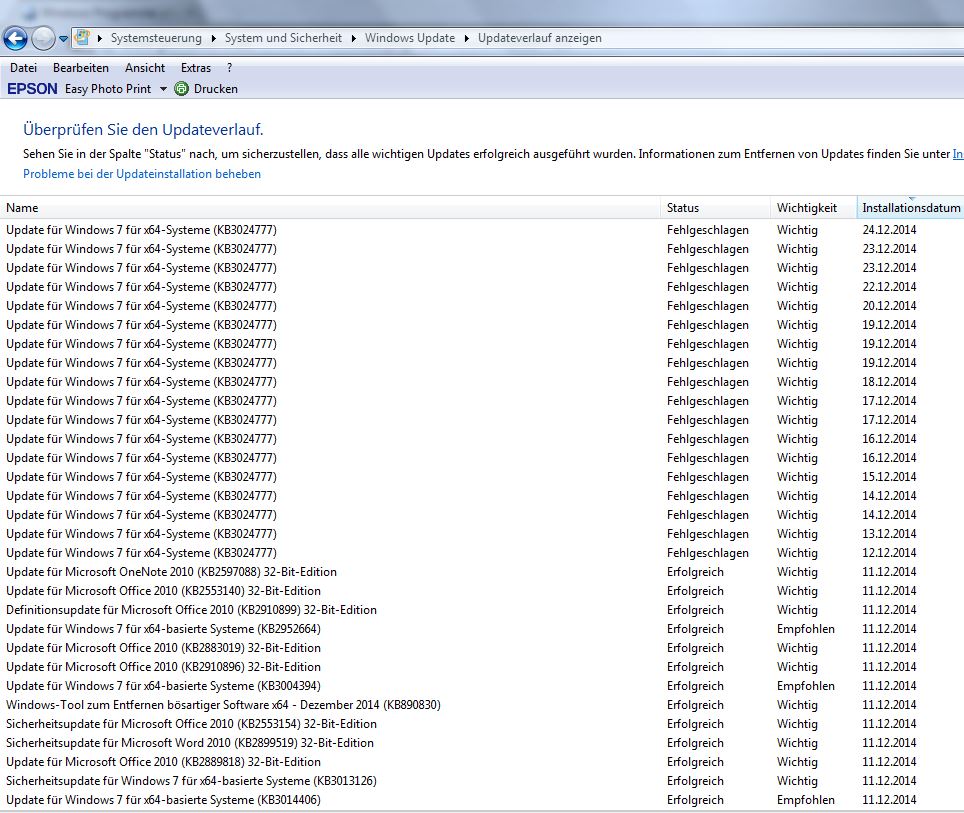Navigate to System und Sicherheit breadcrumb
964x813 pixels.
coord(283,38)
